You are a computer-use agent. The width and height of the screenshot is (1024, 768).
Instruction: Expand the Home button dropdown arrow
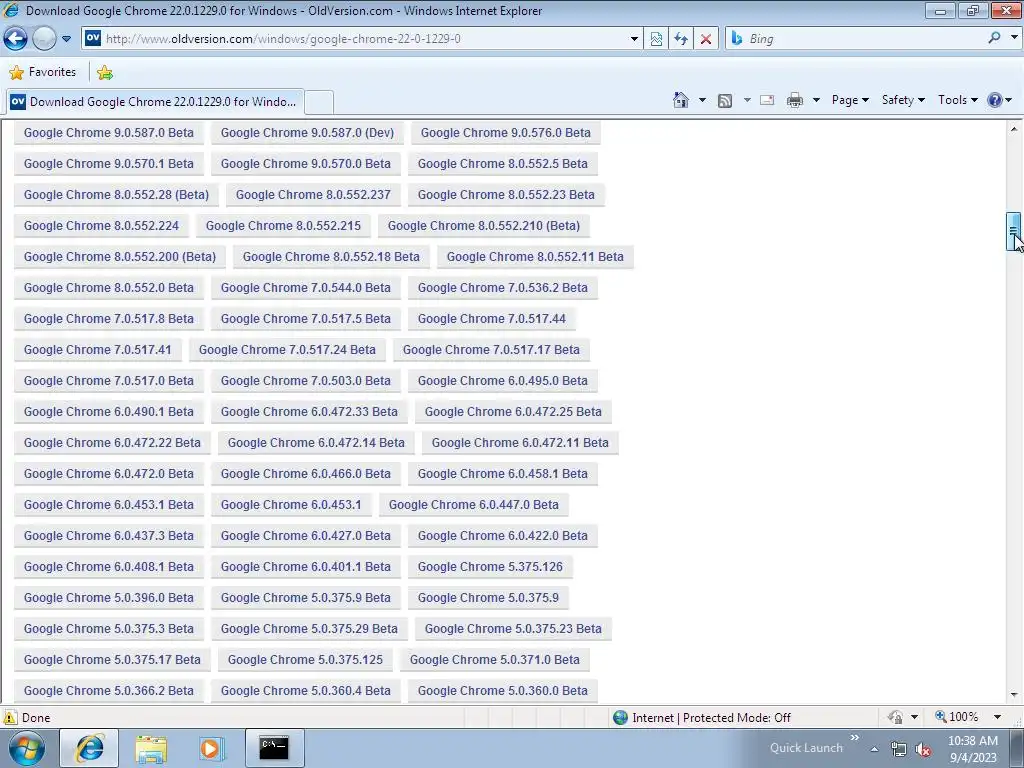click(x=702, y=100)
